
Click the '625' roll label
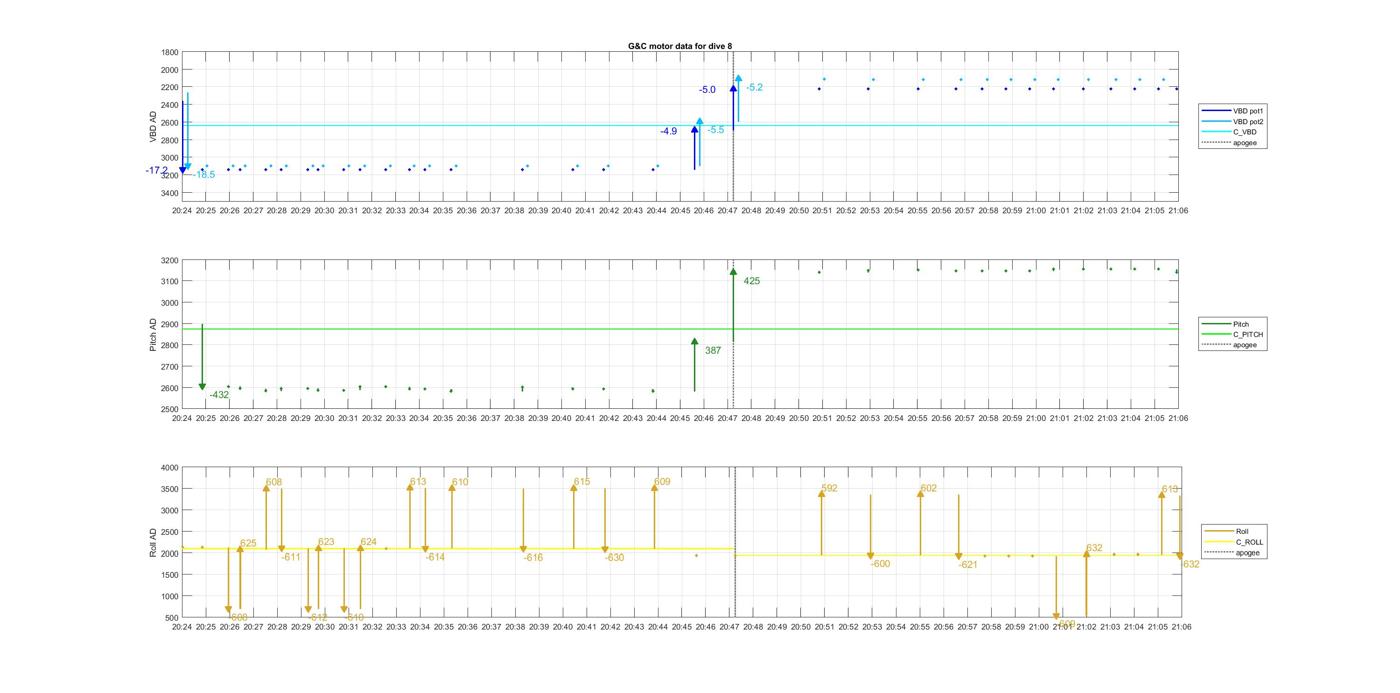[x=248, y=544]
